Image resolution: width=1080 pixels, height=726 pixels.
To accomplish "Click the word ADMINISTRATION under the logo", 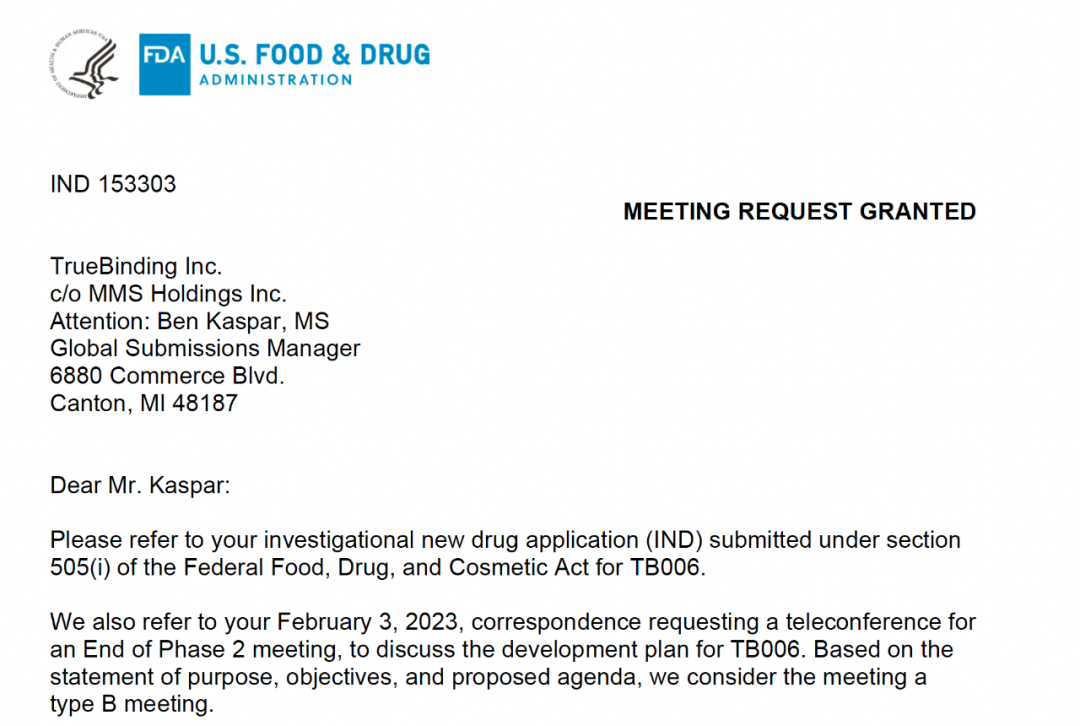I will [x=275, y=80].
